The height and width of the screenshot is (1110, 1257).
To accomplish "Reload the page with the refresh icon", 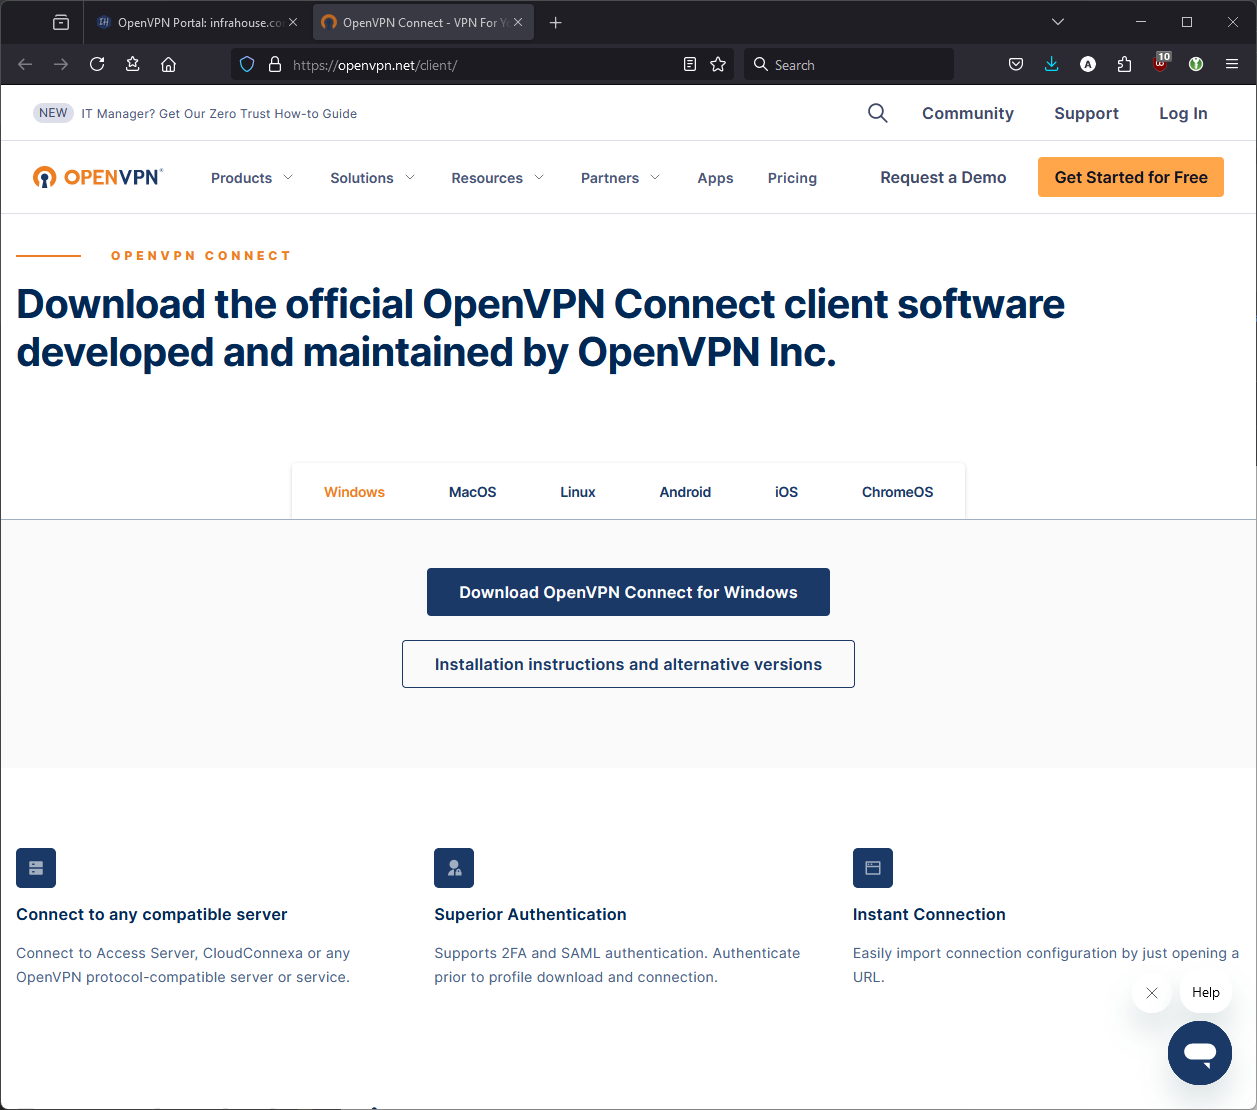I will pyautogui.click(x=97, y=64).
